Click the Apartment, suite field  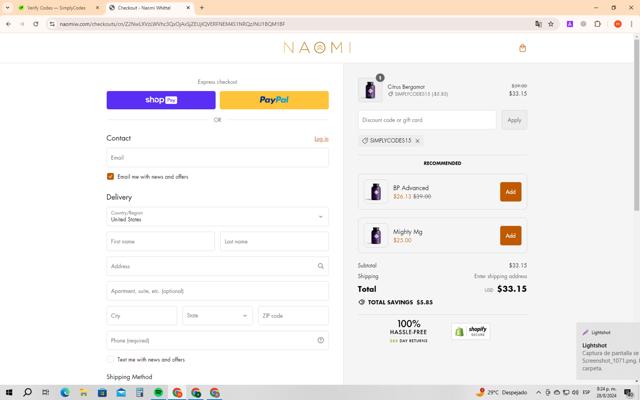217,291
